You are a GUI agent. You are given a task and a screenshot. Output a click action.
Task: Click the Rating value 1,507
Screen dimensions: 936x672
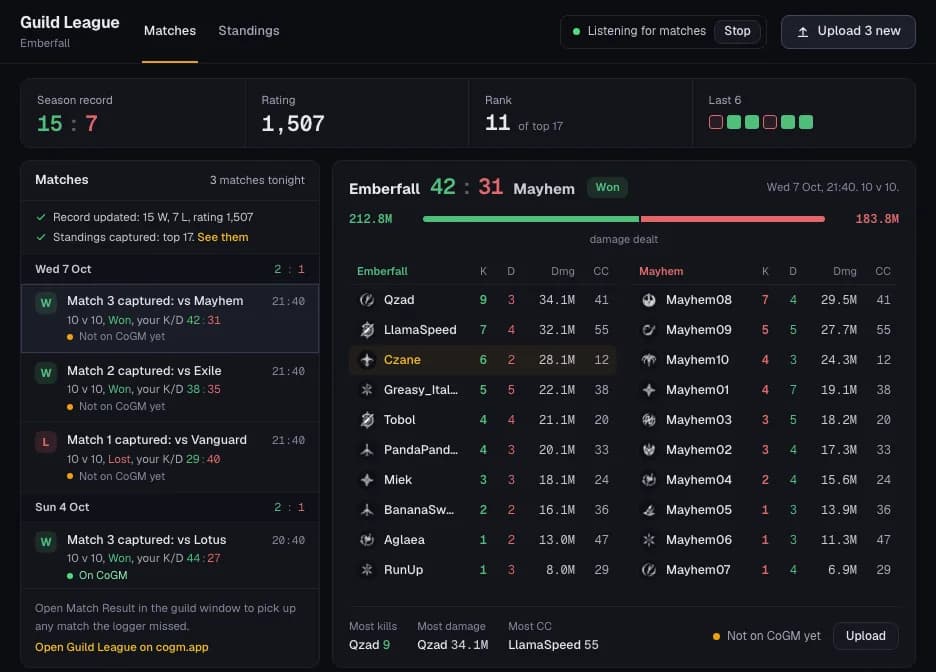coord(292,124)
